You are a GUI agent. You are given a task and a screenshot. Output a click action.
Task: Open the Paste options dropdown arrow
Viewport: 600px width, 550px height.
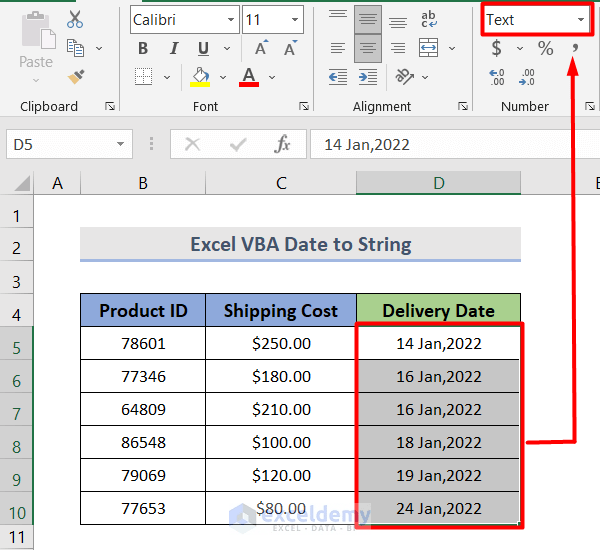(x=36, y=80)
